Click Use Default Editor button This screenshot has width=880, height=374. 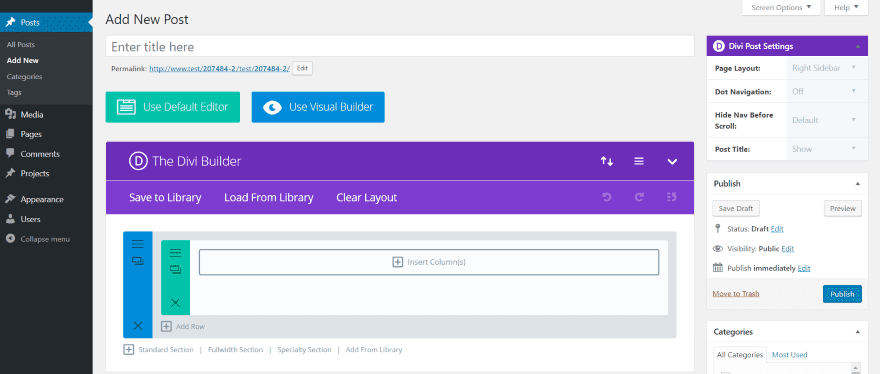pyautogui.click(x=172, y=107)
